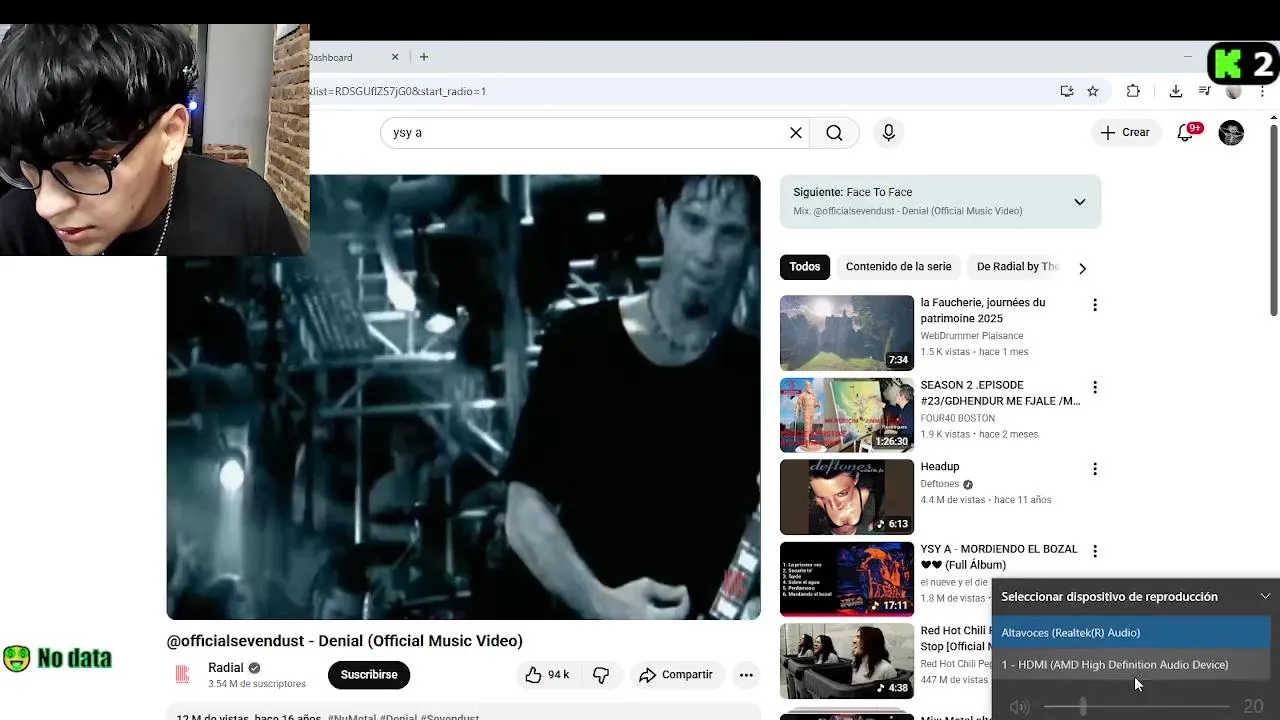1280x720 pixels.
Task: Open the Radial channel name
Action: point(226,668)
